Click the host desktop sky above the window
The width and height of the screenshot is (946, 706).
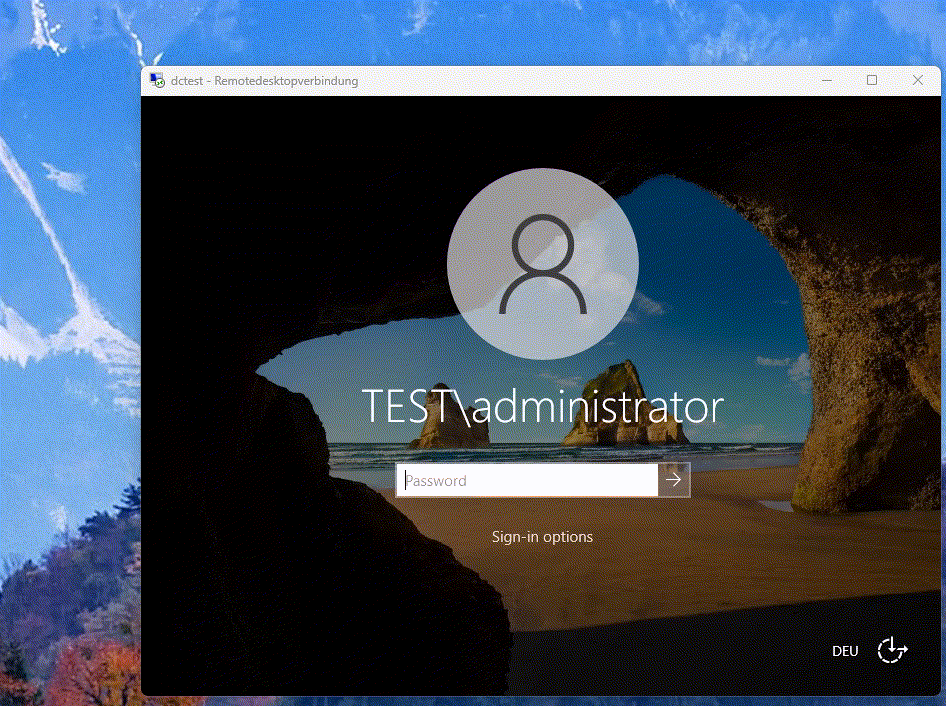[500, 30]
